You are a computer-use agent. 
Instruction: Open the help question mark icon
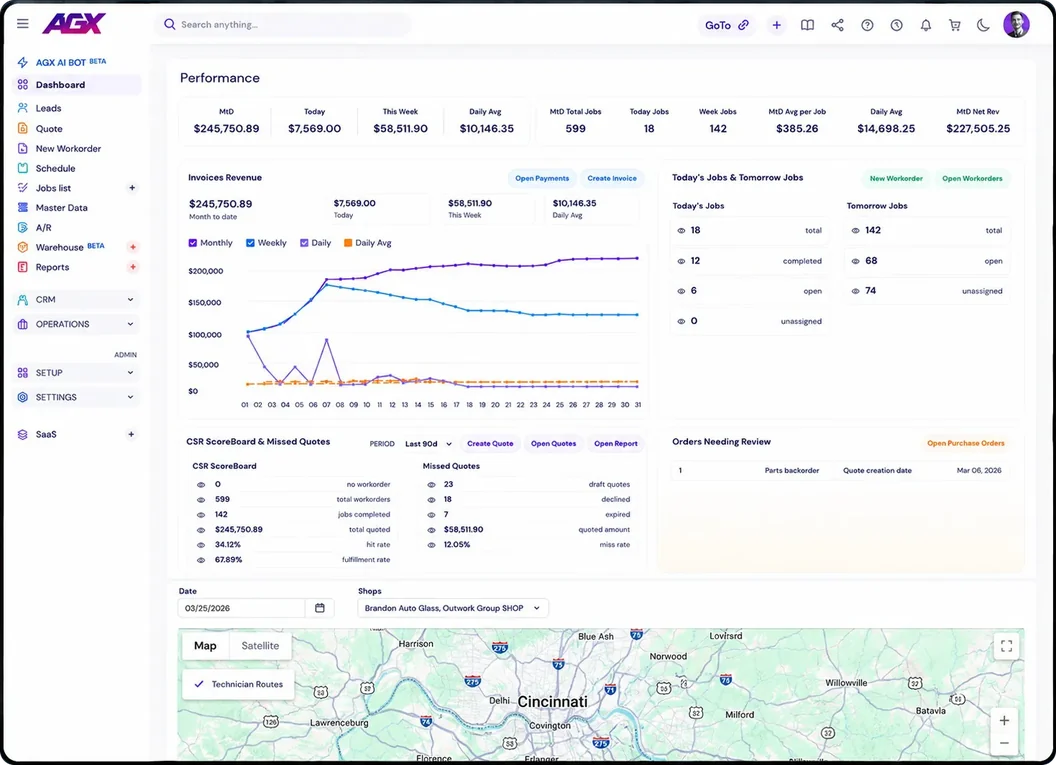coord(867,25)
